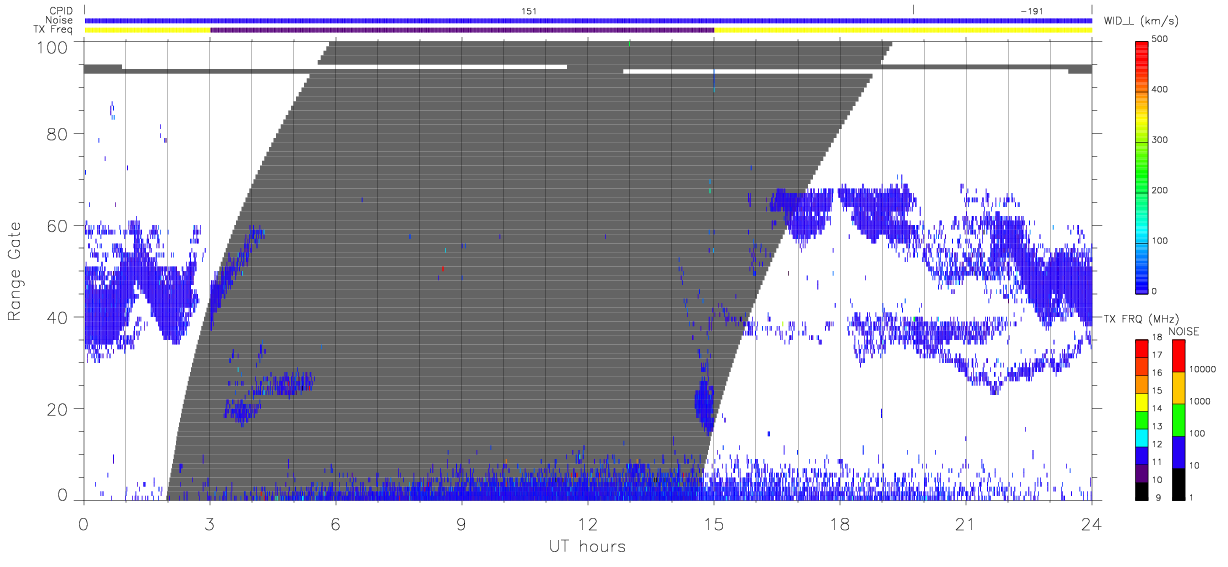Click the UT hours axis title
Screen dimensions: 1228x567
(586, 546)
